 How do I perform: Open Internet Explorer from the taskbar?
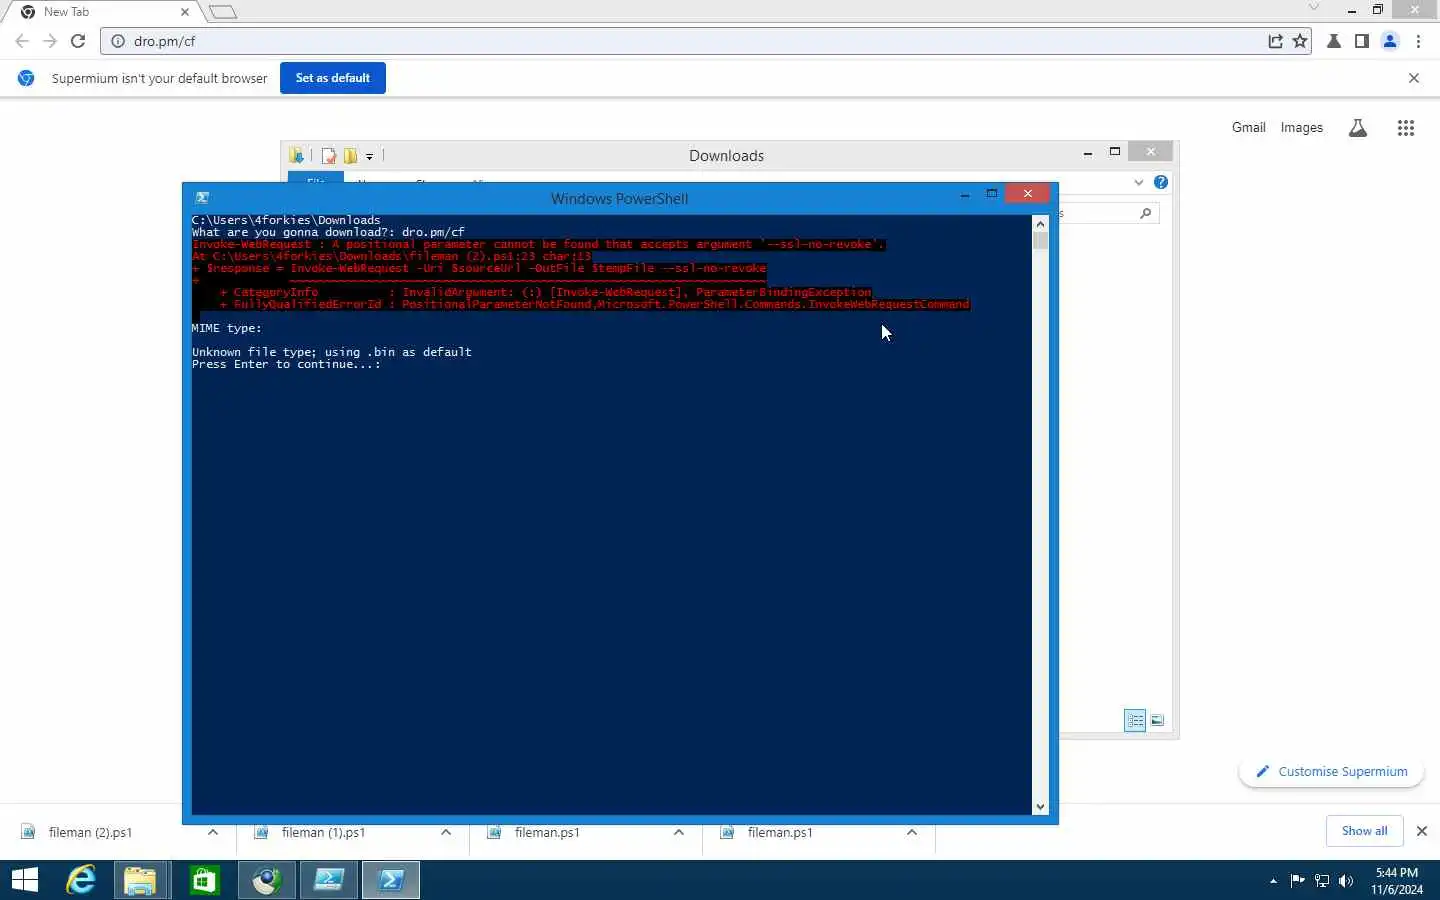81,880
